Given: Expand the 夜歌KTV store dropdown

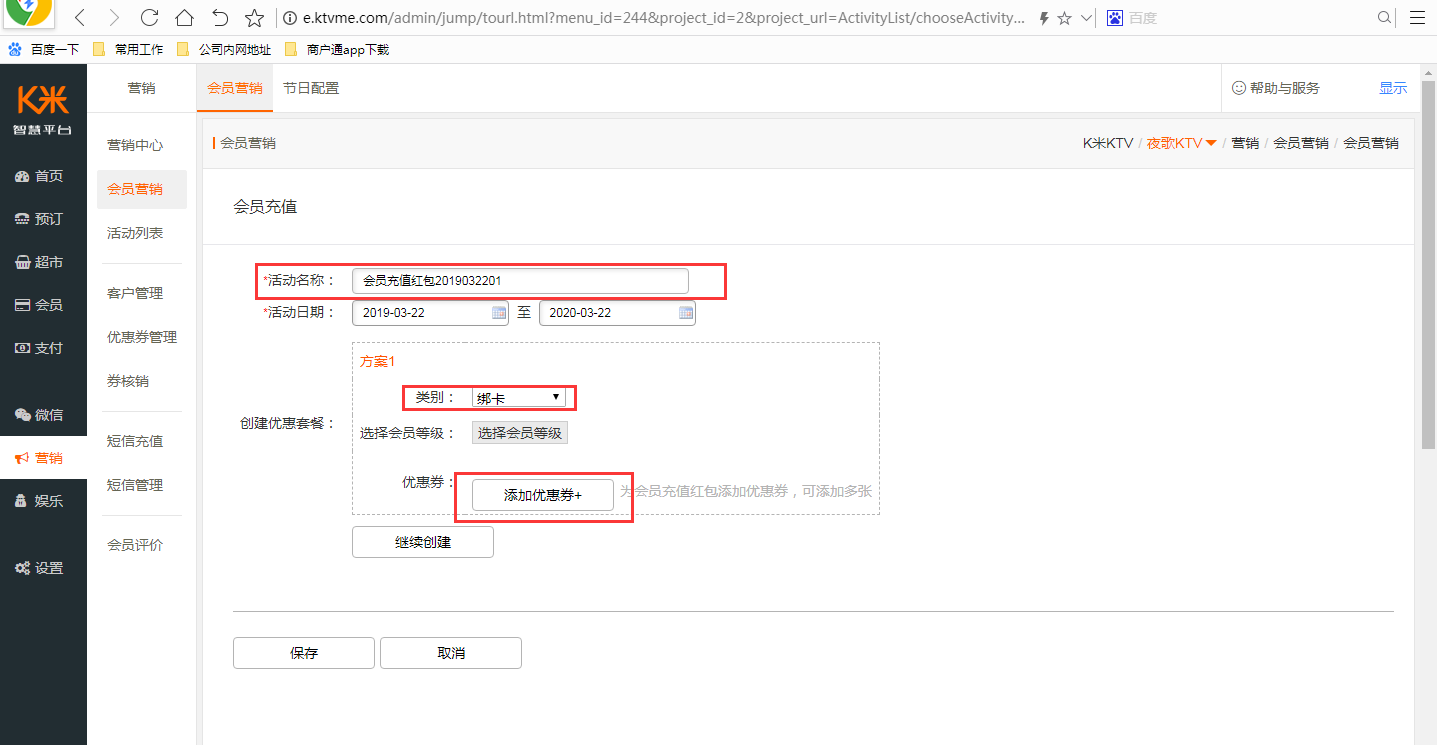Looking at the screenshot, I should [1181, 143].
